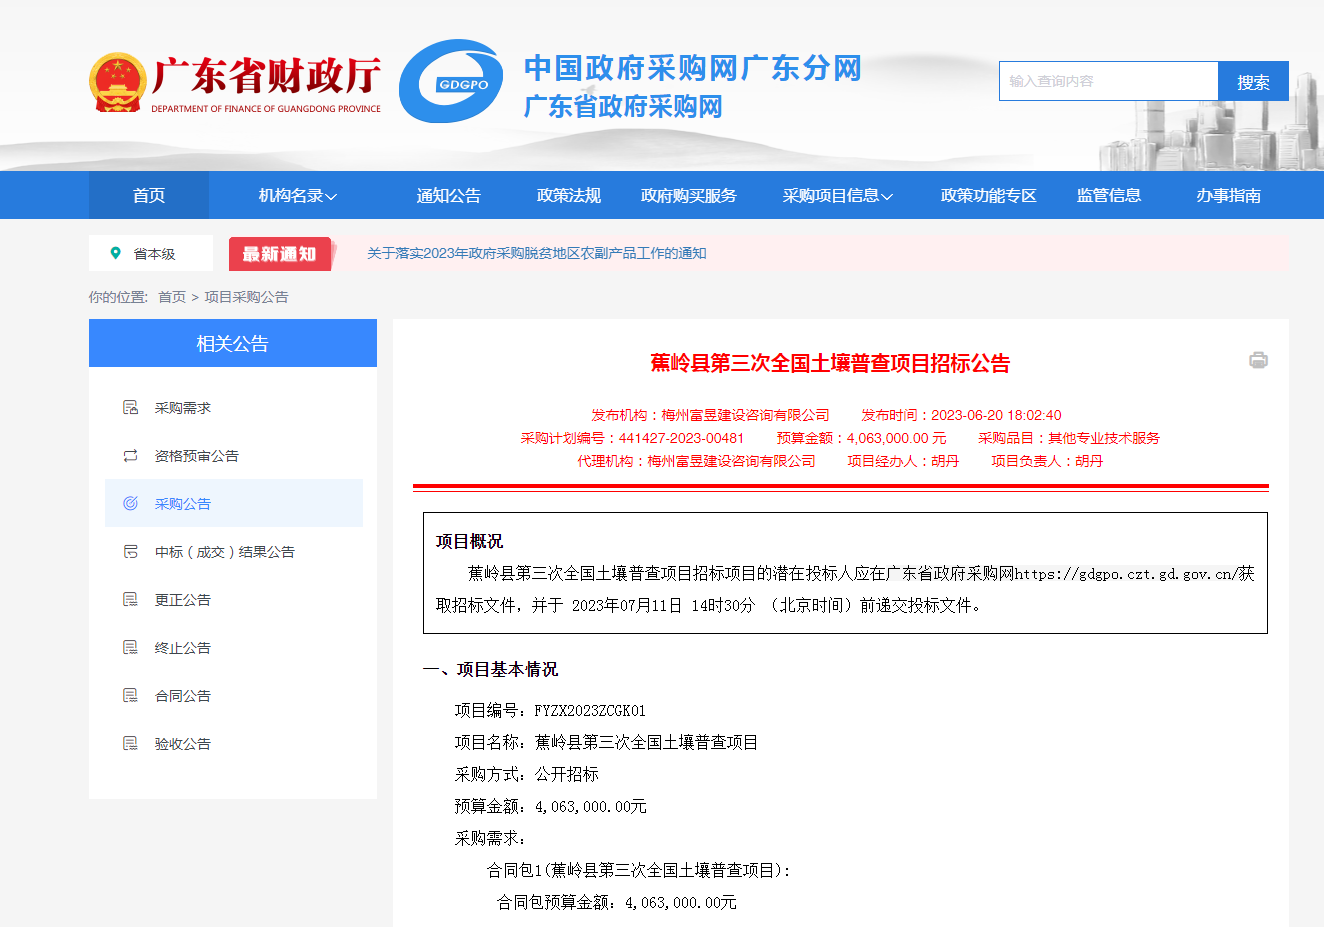This screenshot has width=1324, height=927.
Task: Click 首页 in the breadcrumb path
Action: pos(170,297)
